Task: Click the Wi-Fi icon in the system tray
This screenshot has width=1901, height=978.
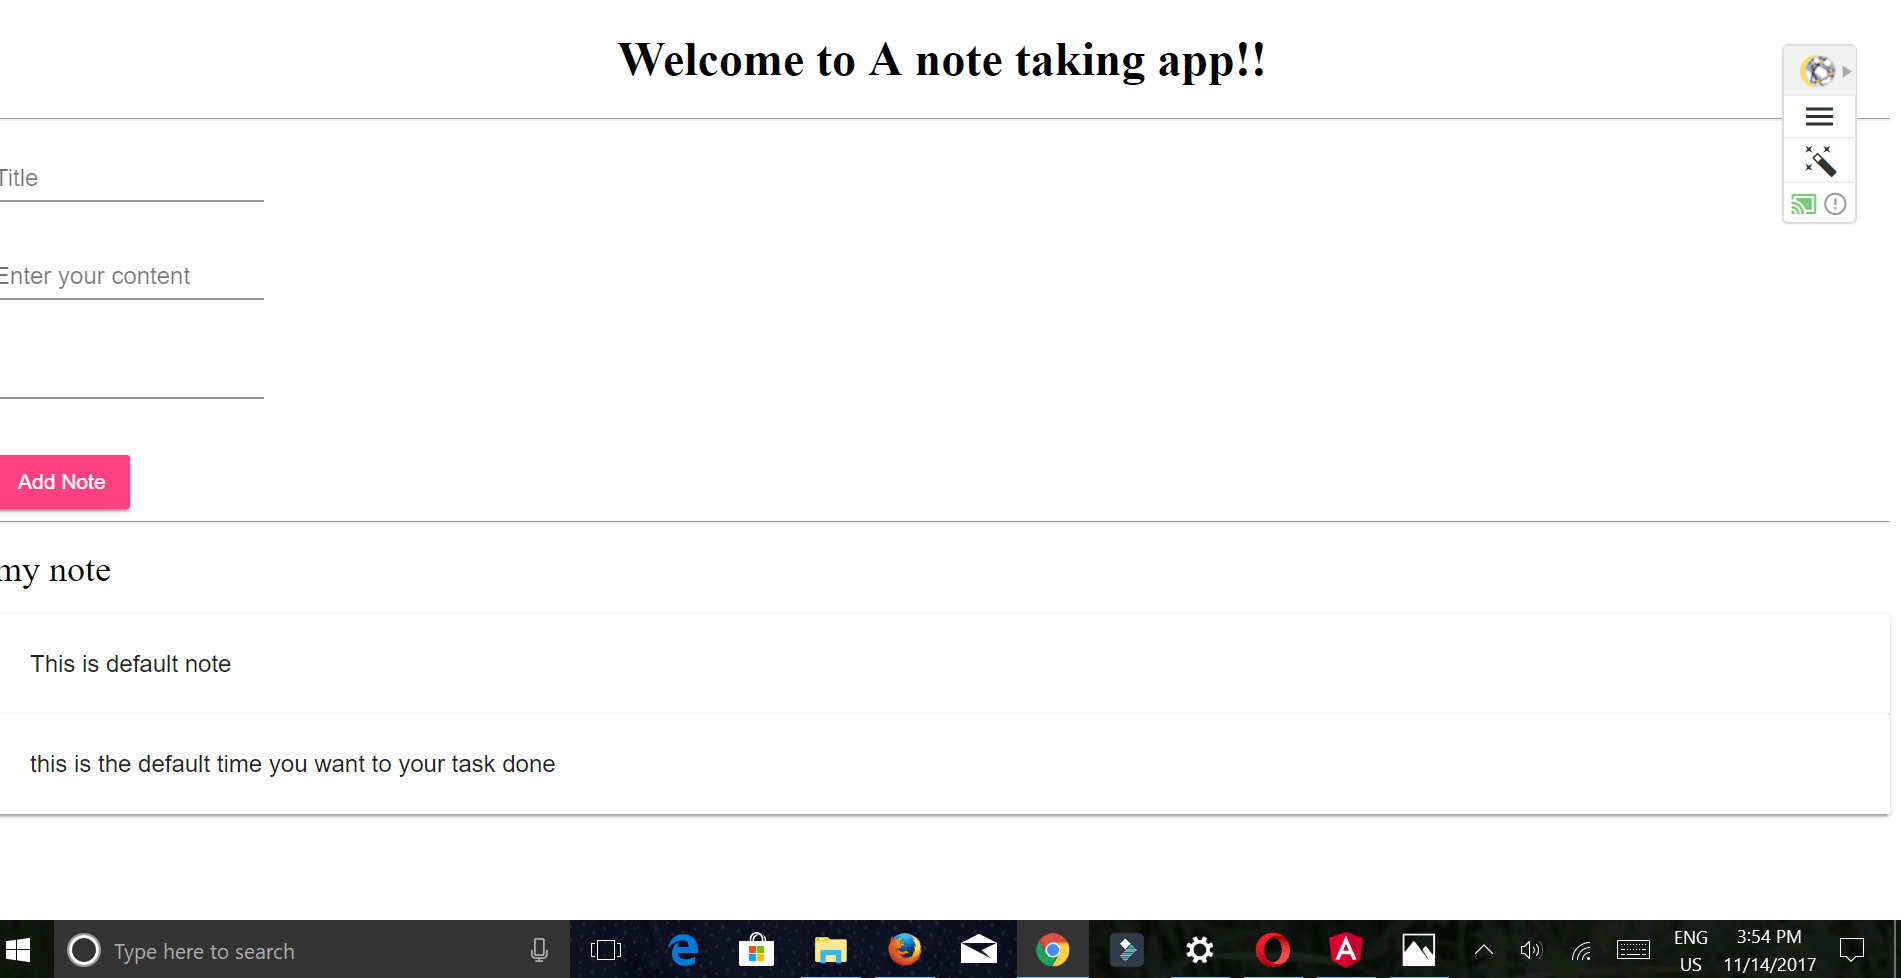Action: [1581, 950]
